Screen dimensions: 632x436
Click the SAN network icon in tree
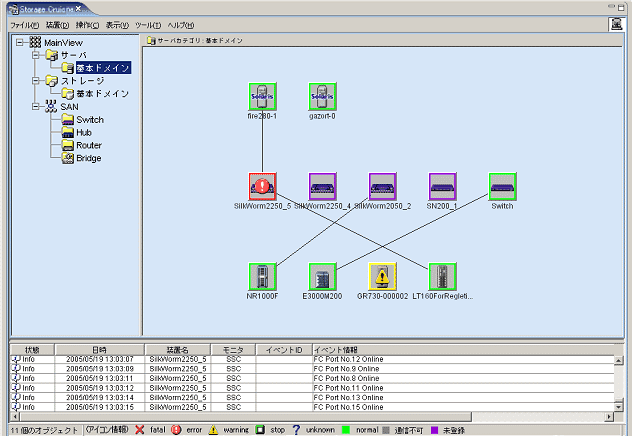click(51, 107)
